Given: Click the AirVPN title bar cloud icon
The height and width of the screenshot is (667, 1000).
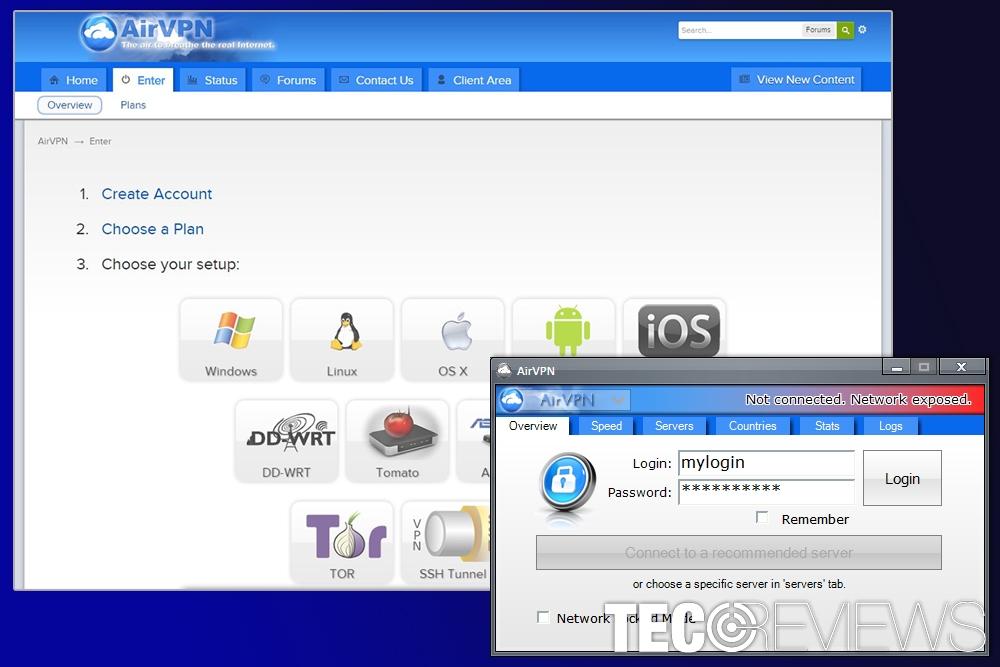Looking at the screenshot, I should [504, 370].
